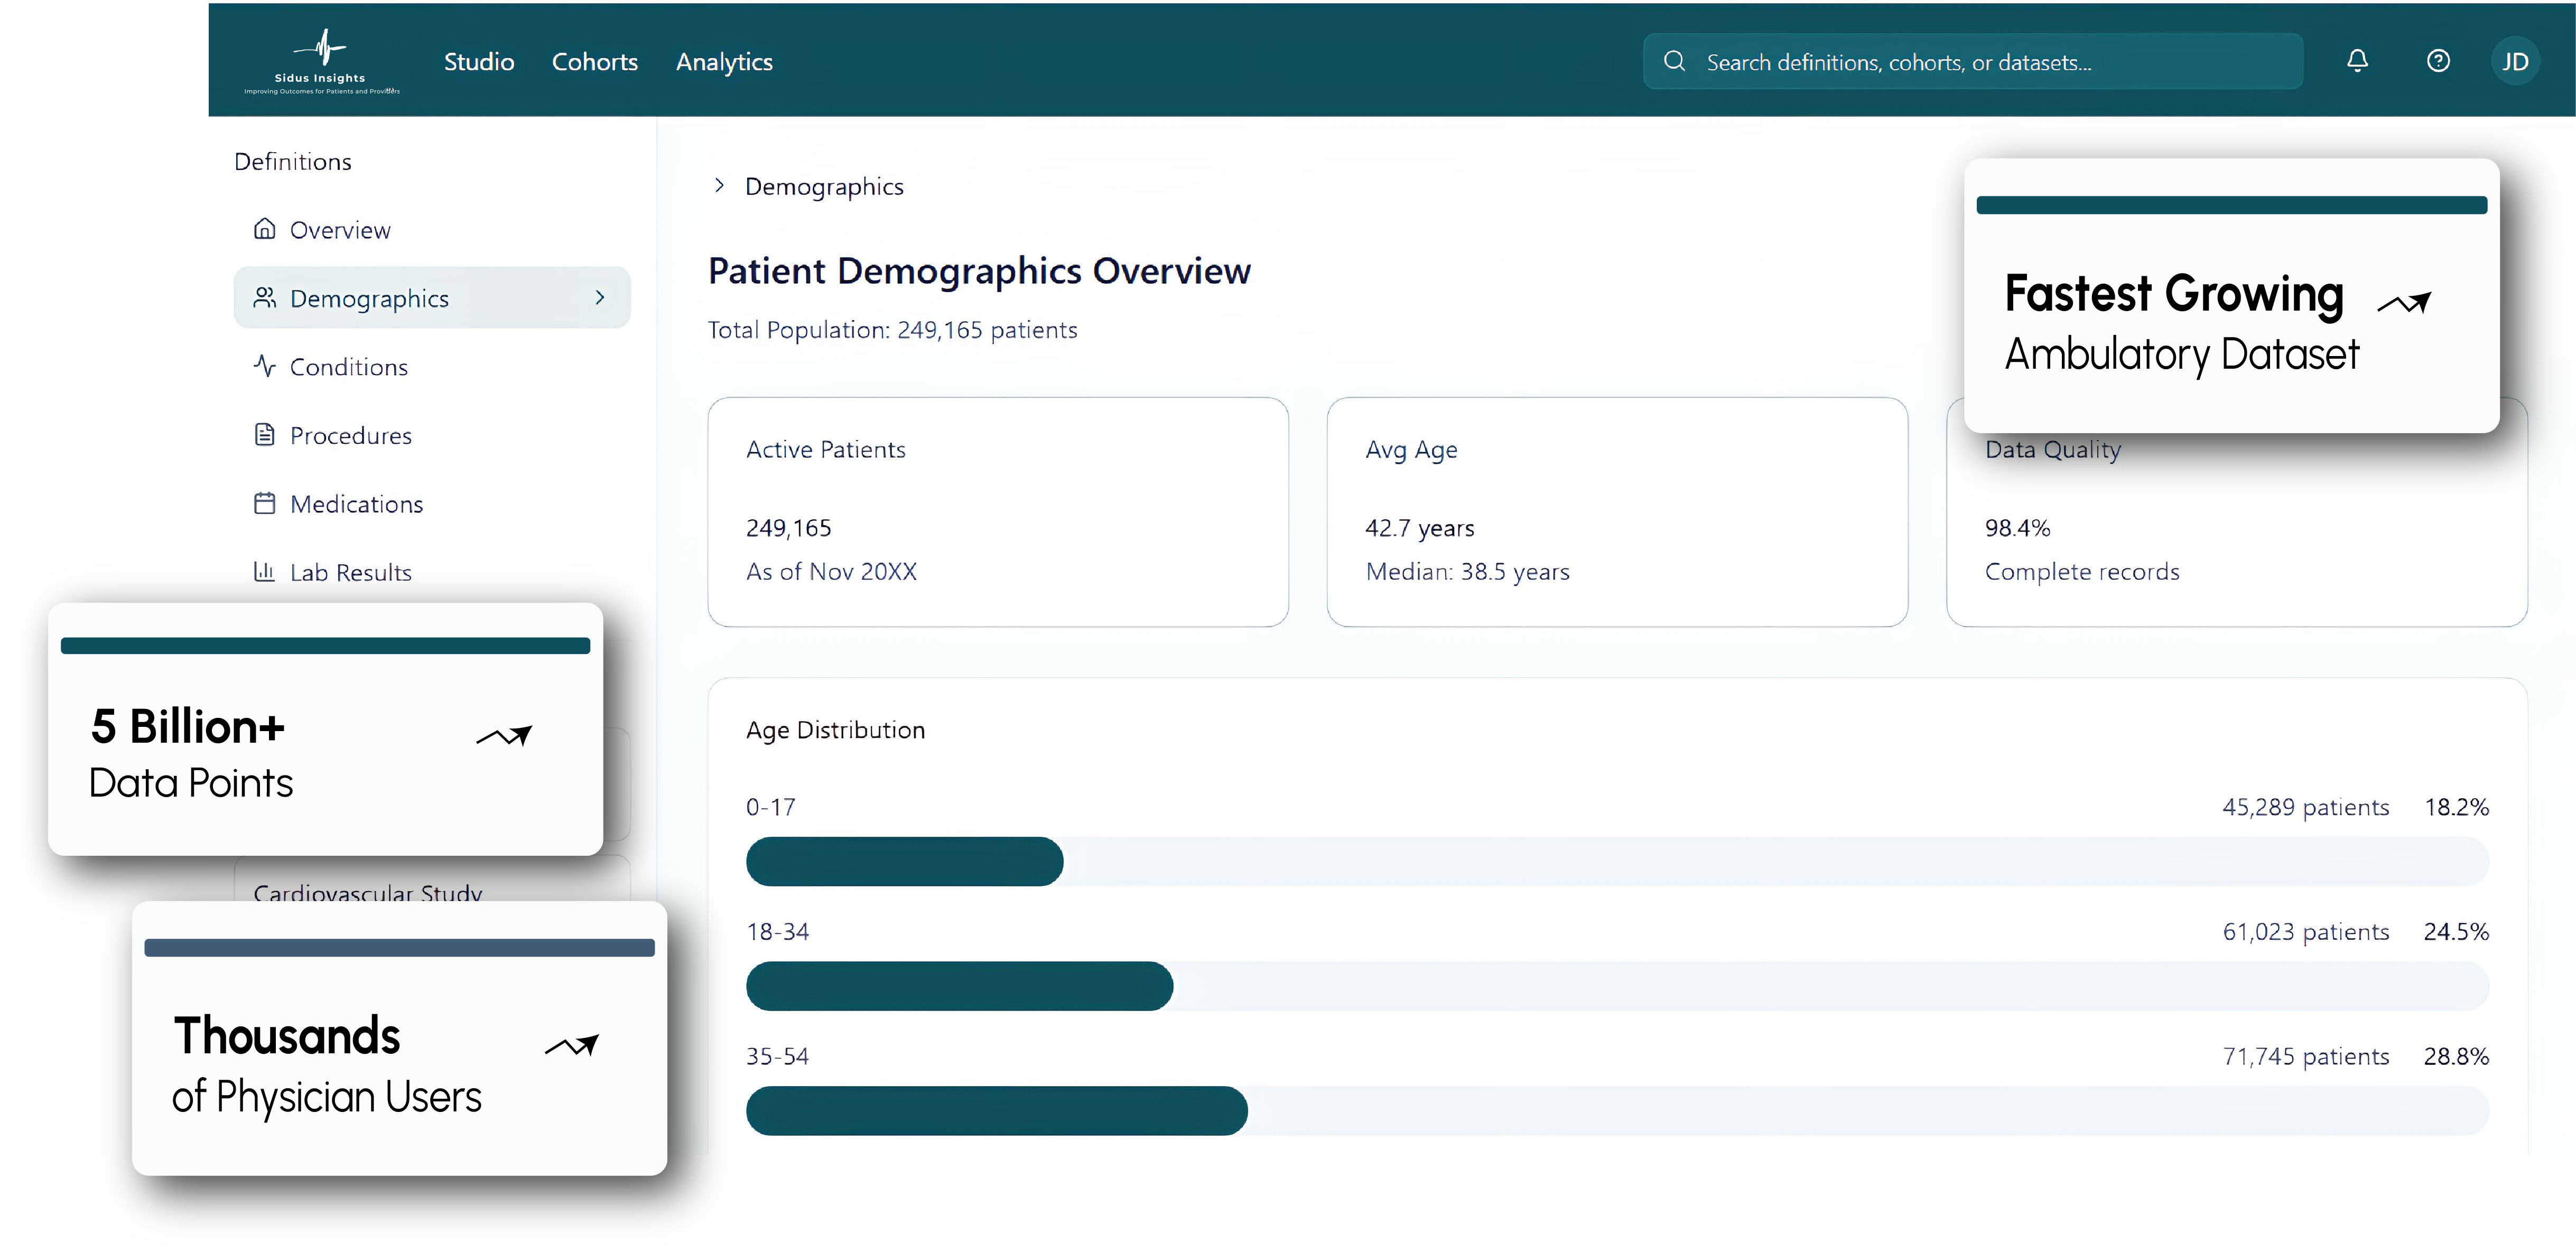The width and height of the screenshot is (2576, 1253).
Task: Click the Procedures document icon
Action: click(x=264, y=435)
